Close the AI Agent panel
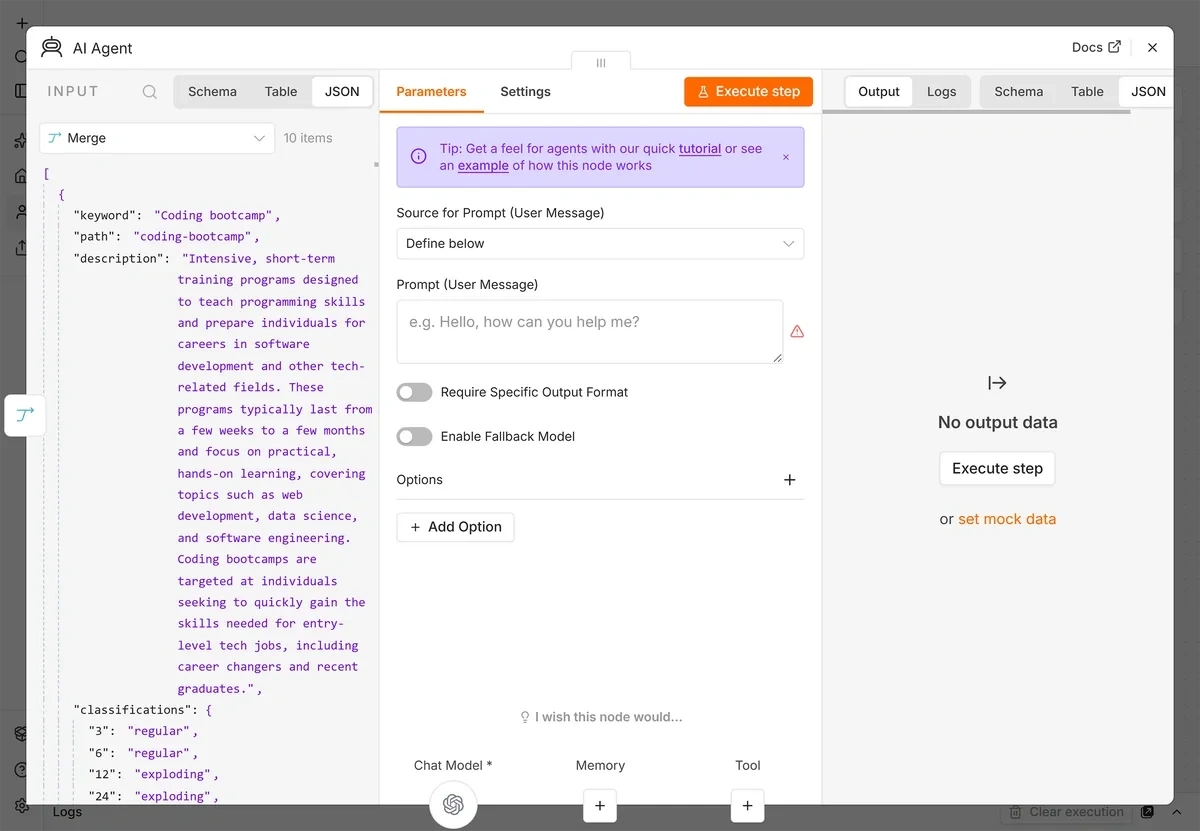 click(x=1153, y=47)
